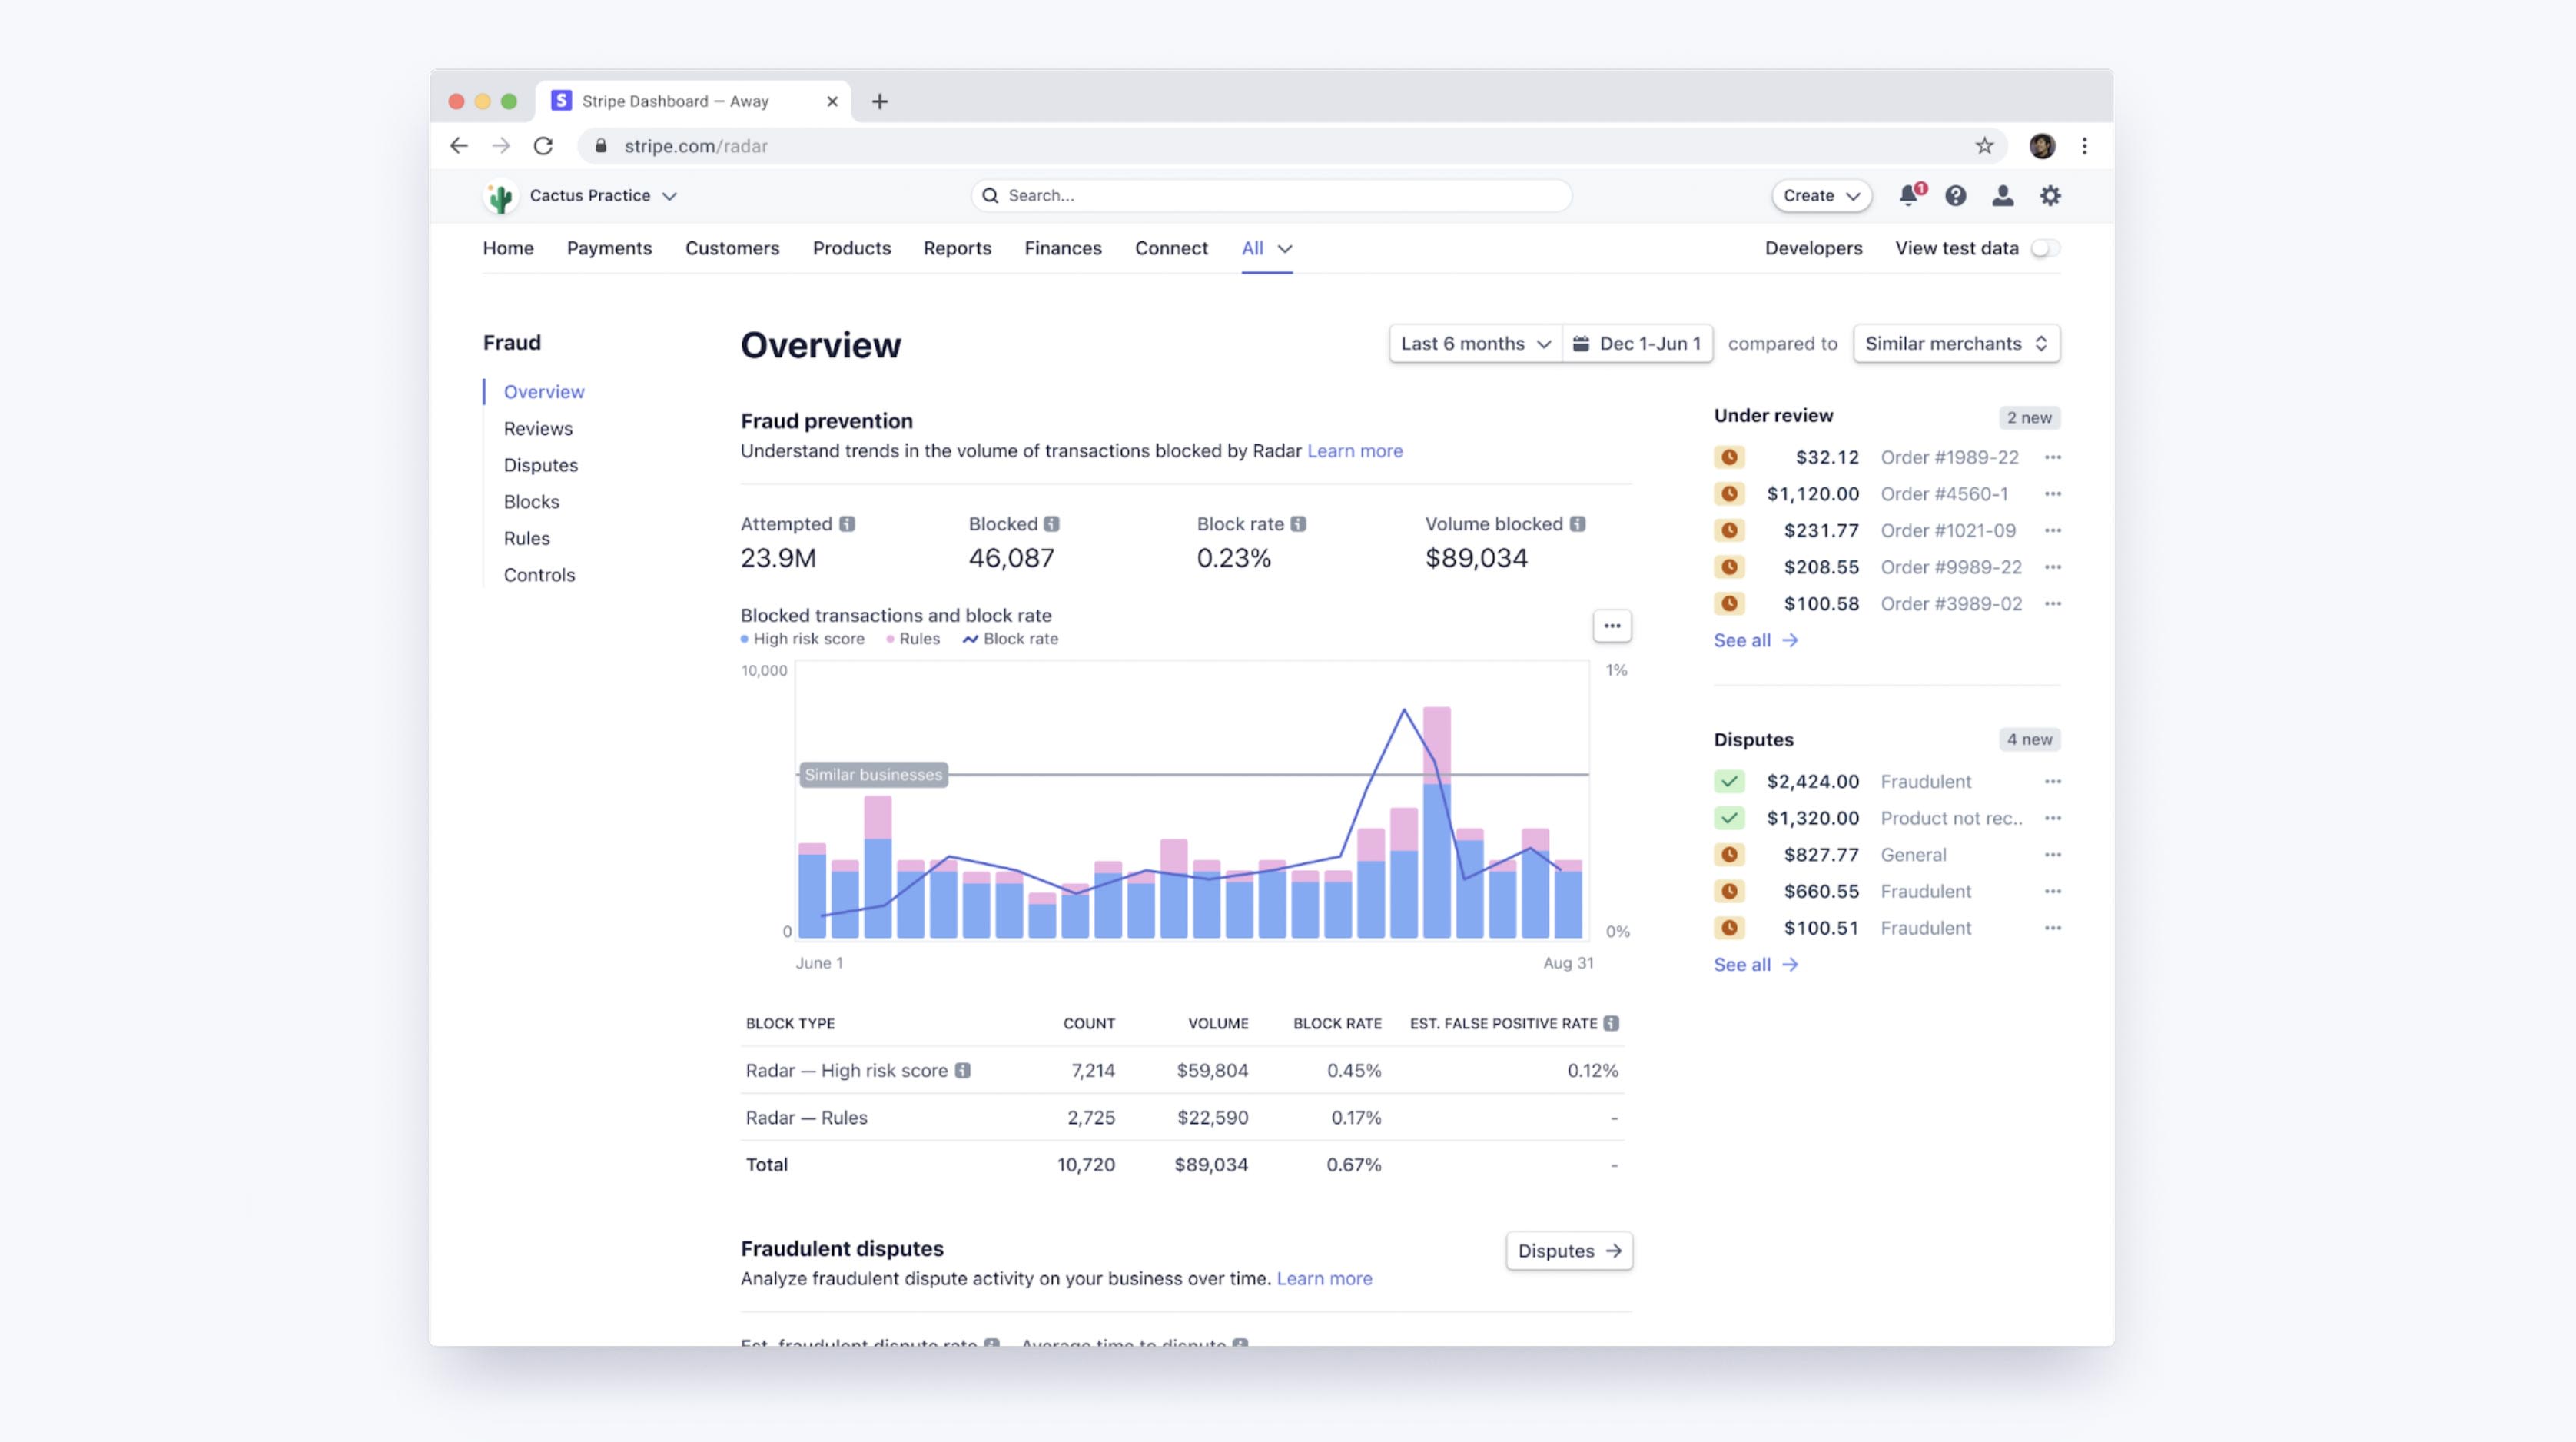Toggle the High risk score legend filter
2576x1442 pixels.
pyautogui.click(x=796, y=639)
